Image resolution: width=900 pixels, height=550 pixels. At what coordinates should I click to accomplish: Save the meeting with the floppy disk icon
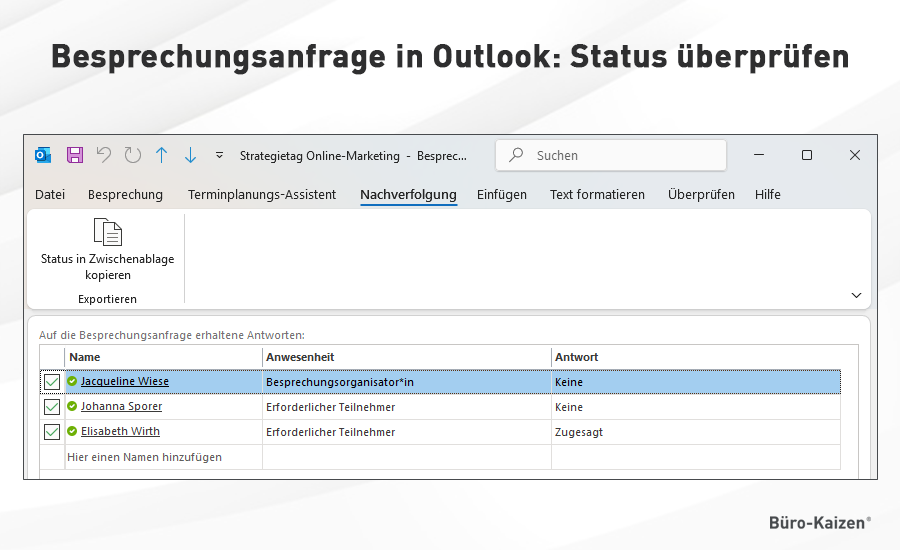(75, 155)
